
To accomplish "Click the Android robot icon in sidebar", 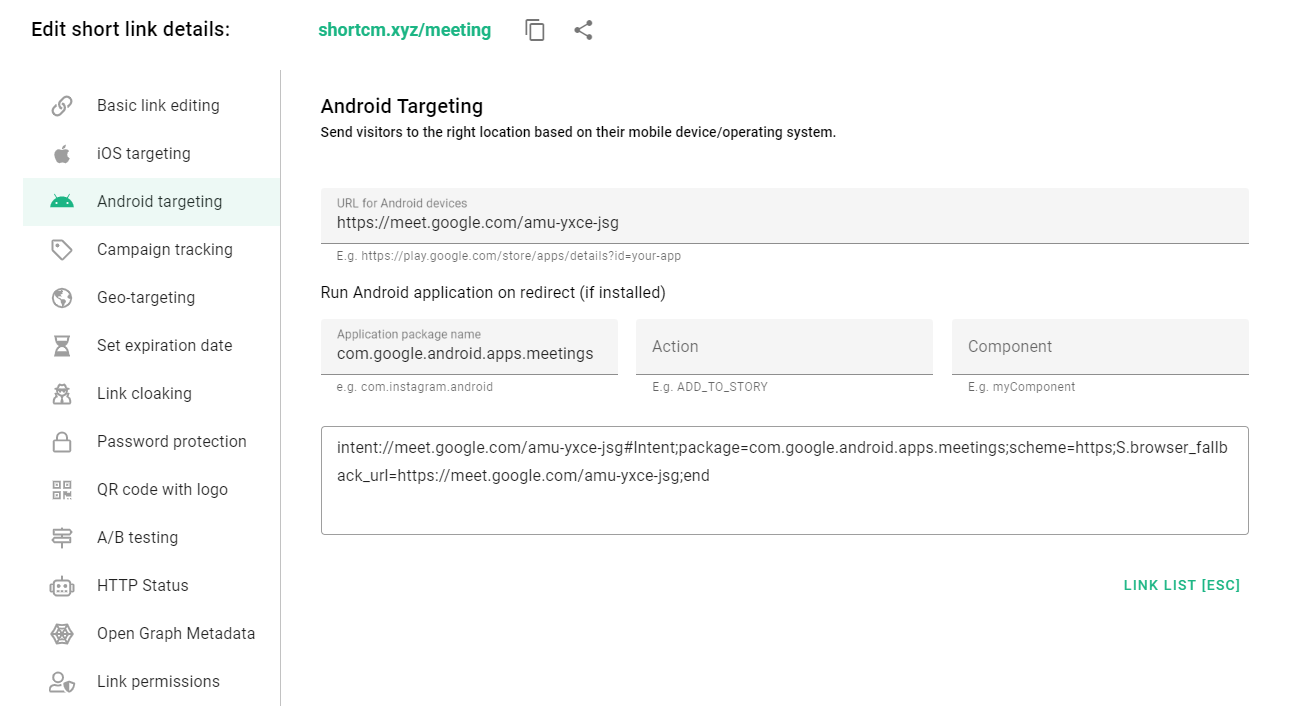I will click(61, 201).
